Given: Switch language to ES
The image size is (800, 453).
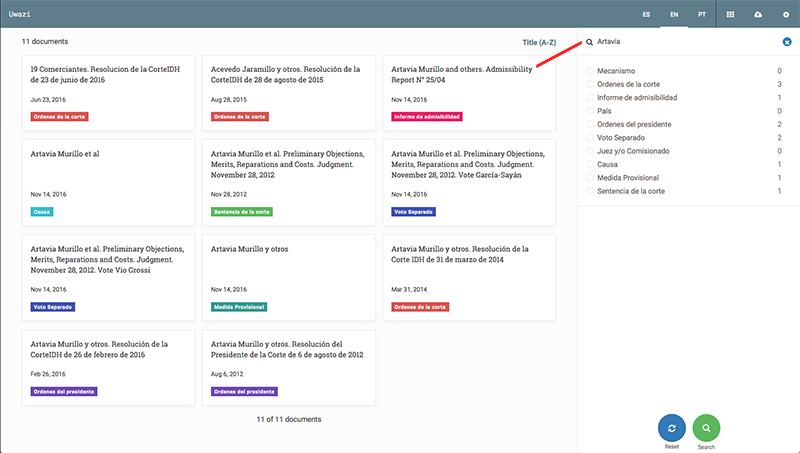Looking at the screenshot, I should click(x=647, y=15).
